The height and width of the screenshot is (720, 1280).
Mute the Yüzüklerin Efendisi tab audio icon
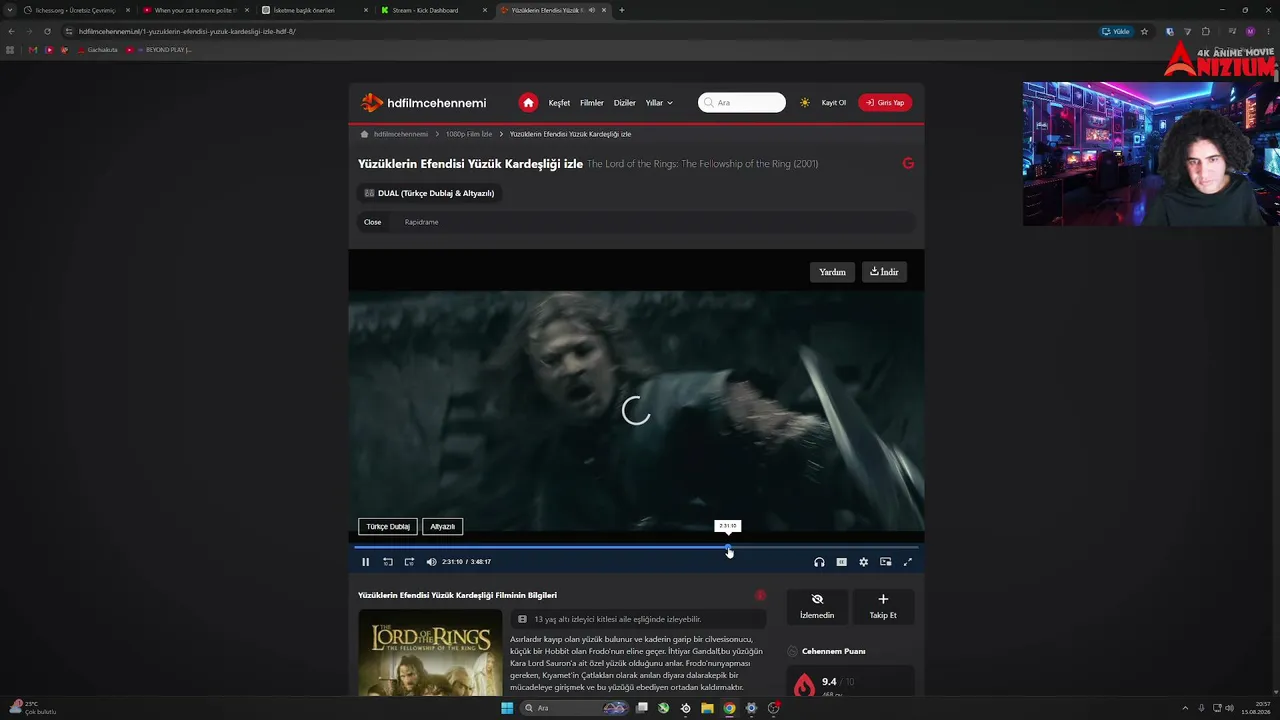point(592,10)
